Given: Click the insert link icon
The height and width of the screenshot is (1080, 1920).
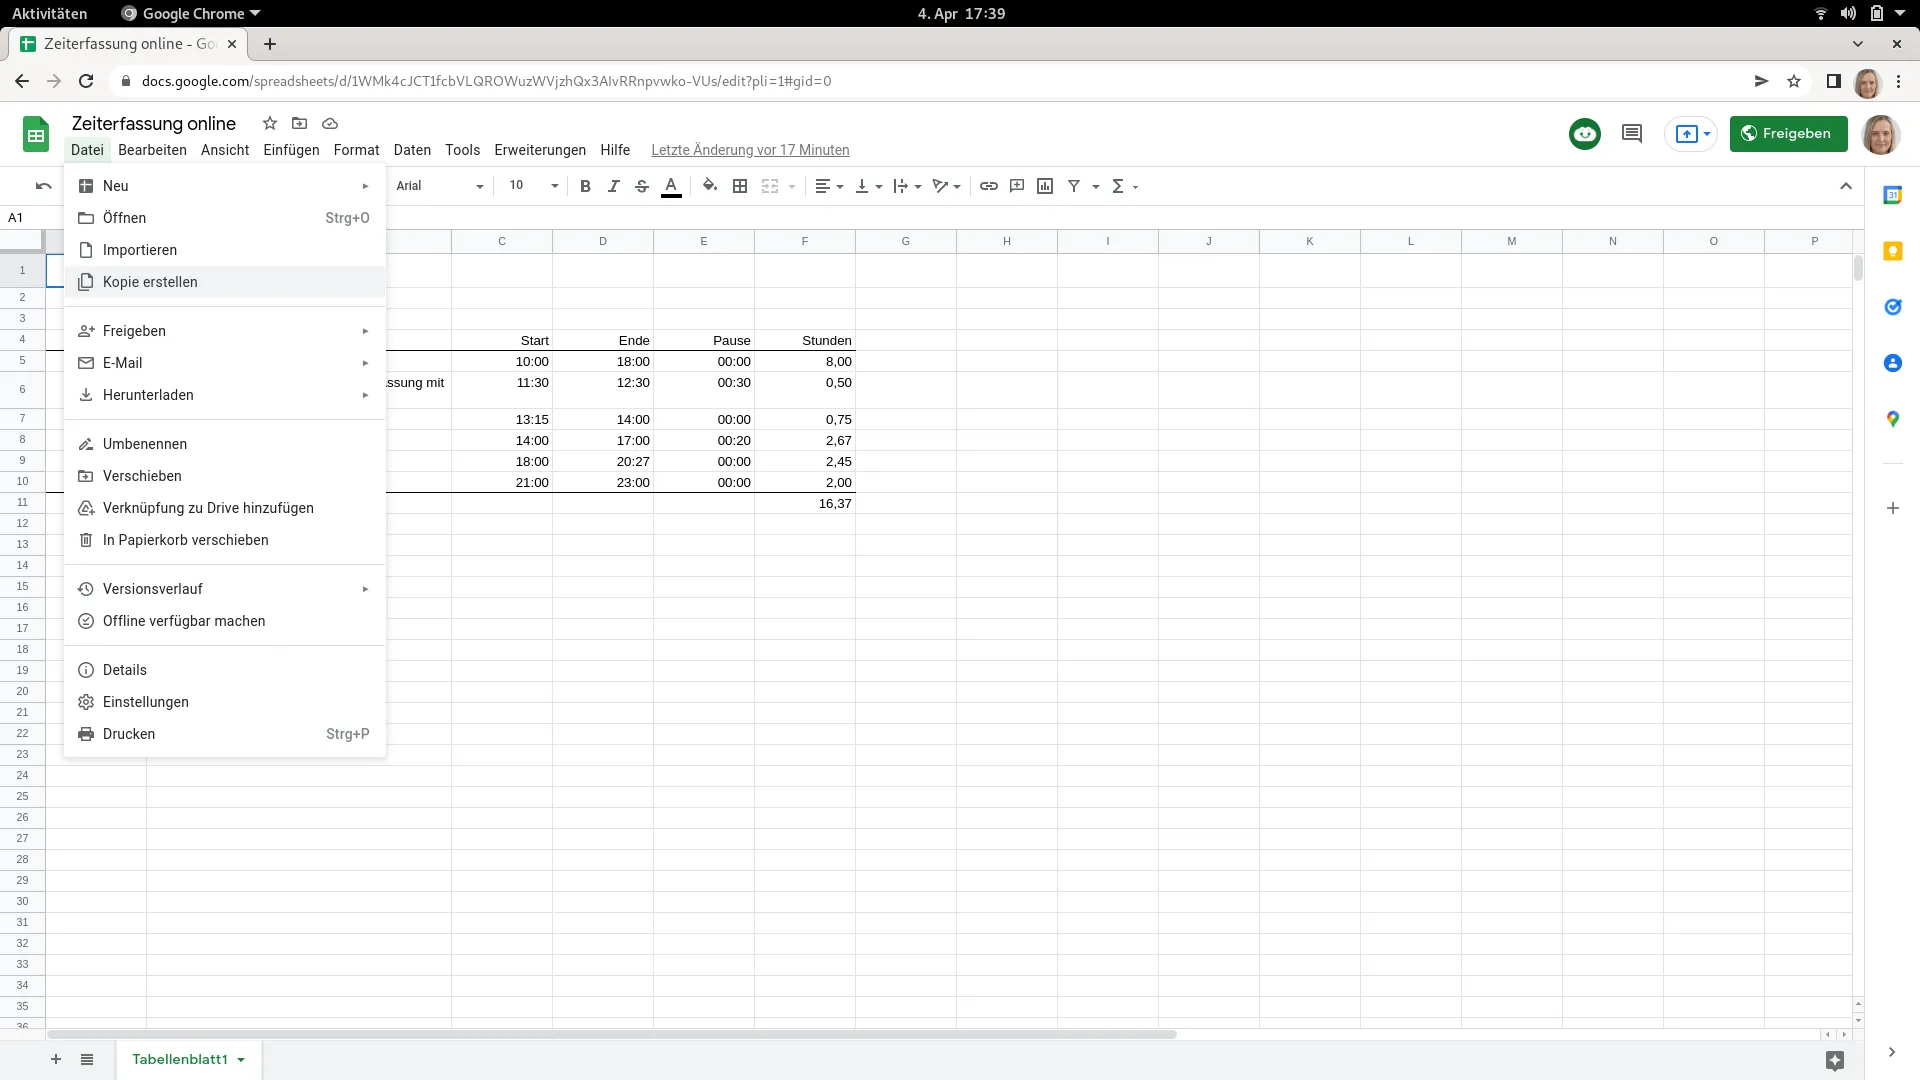Looking at the screenshot, I should (988, 186).
